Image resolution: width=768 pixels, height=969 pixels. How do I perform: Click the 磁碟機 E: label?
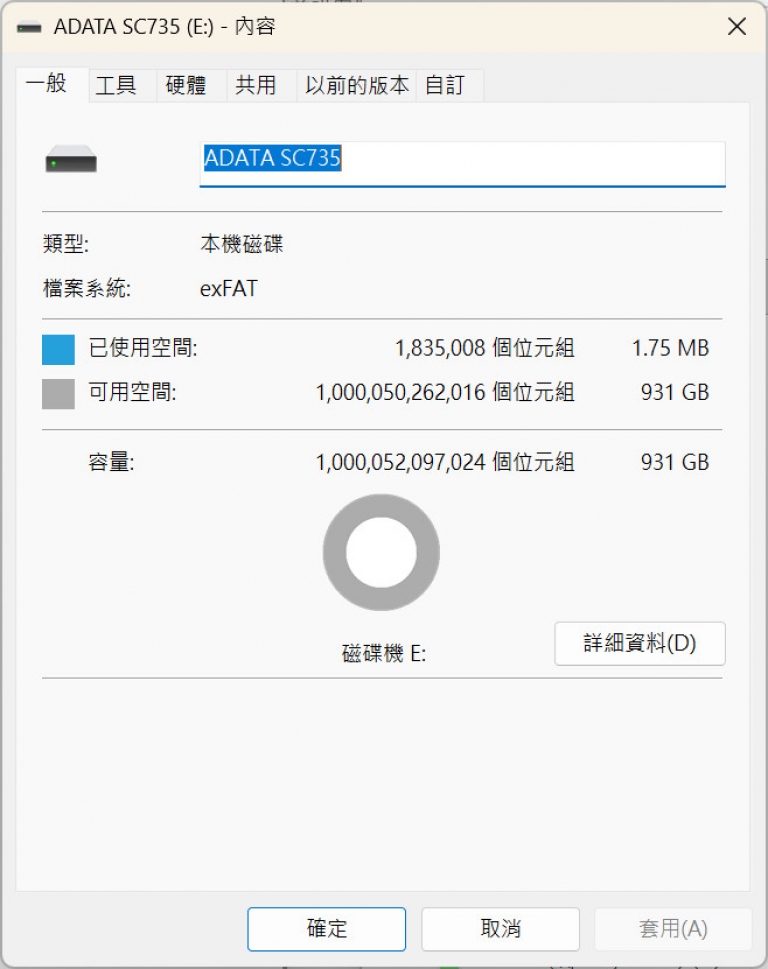tap(384, 654)
